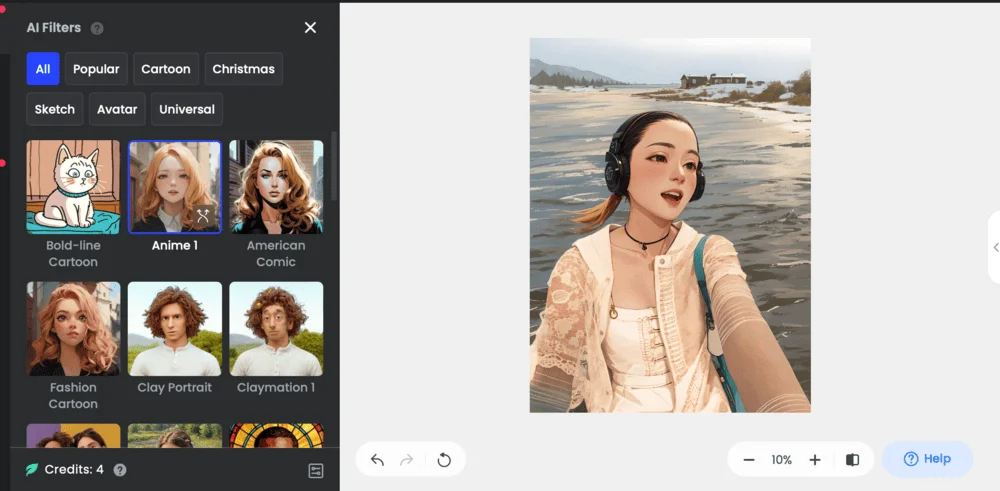Show the Christmas filters tab

pos(243,69)
